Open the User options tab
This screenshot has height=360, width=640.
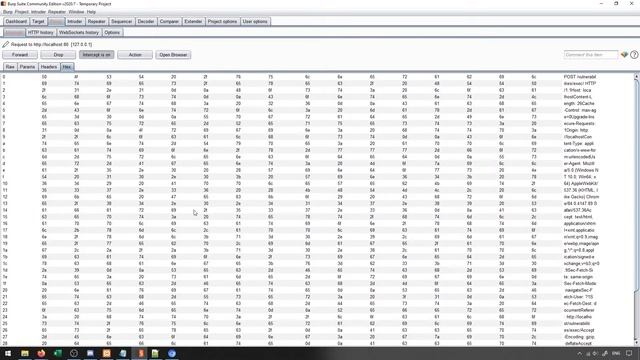[x=255, y=21]
